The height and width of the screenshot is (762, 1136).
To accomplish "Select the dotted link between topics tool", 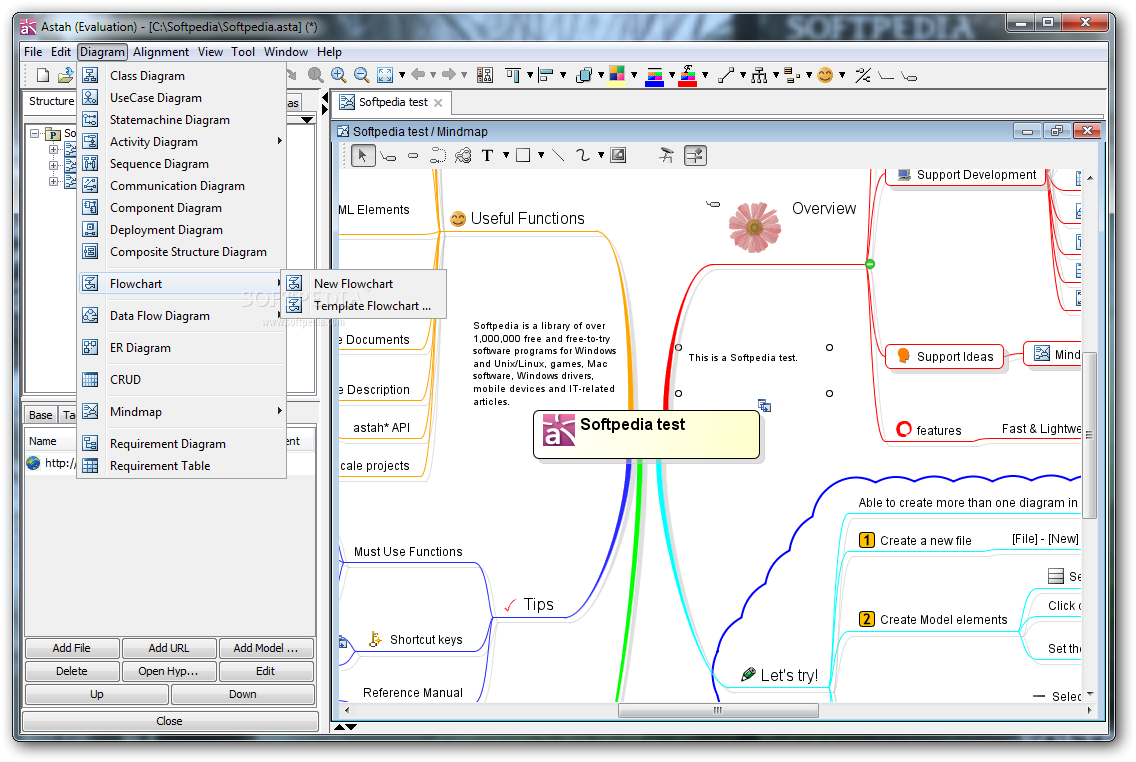I will pos(438,156).
